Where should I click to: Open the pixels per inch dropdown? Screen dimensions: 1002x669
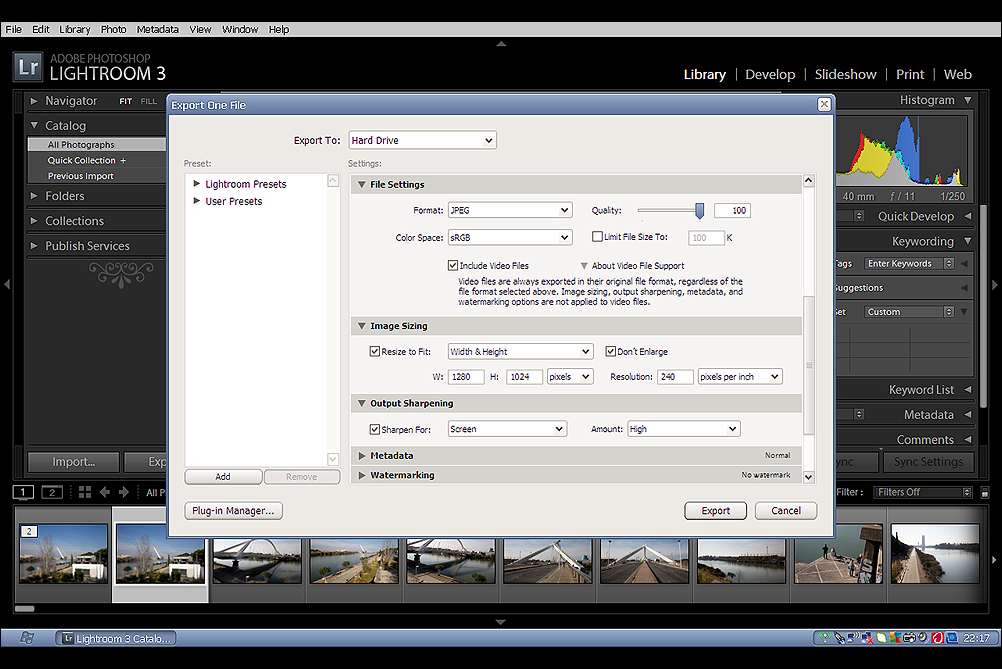(740, 377)
